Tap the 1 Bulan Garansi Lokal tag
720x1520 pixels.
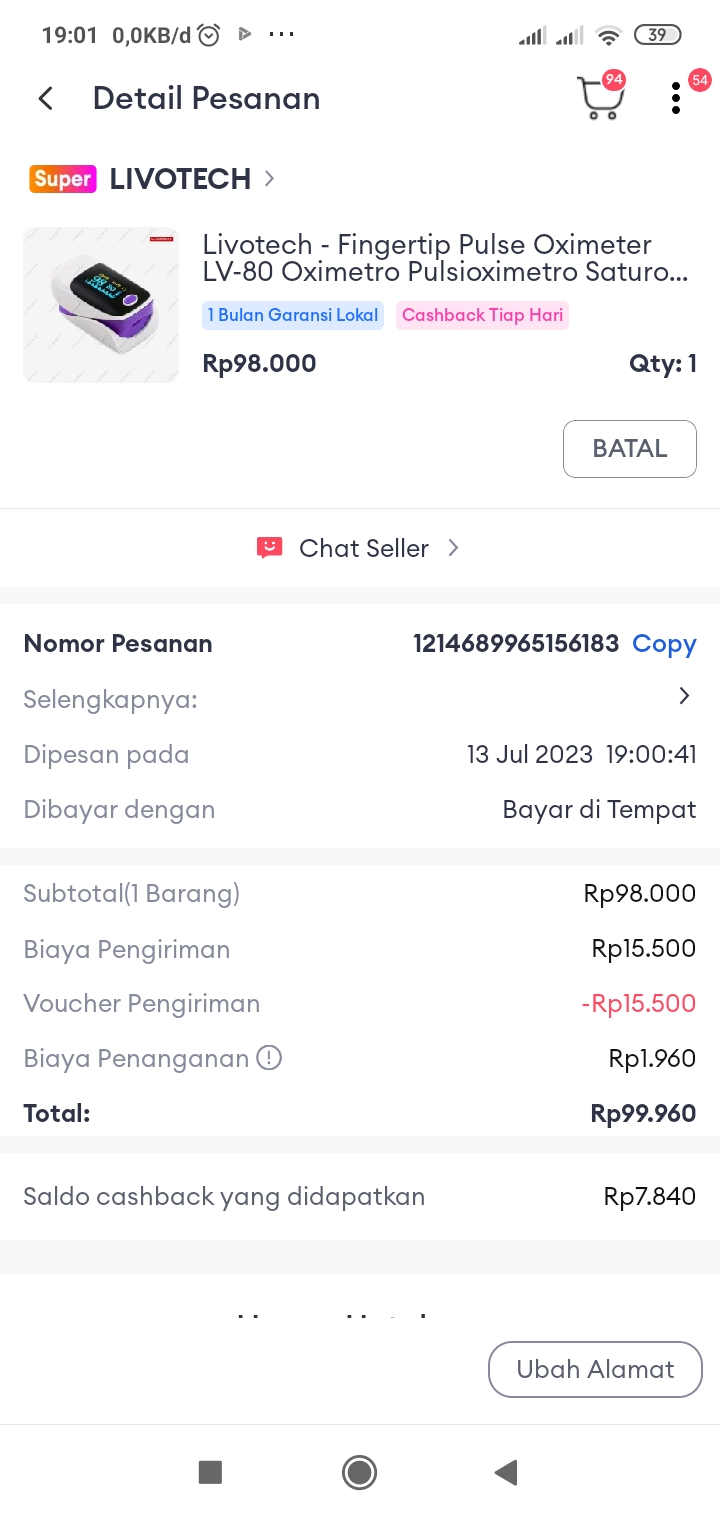coord(293,315)
